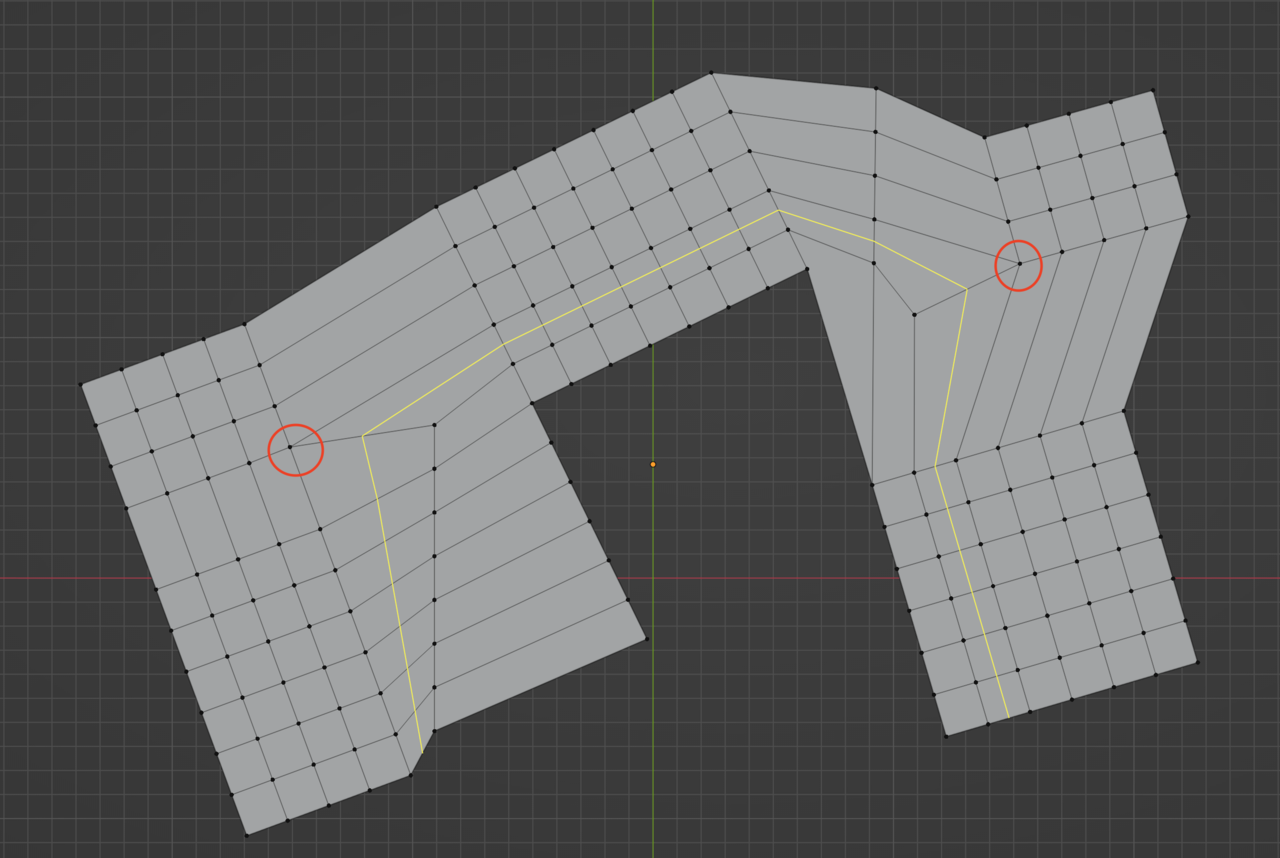Click the orange object origin dot
Viewport: 1280px width, 858px height.
[653, 464]
